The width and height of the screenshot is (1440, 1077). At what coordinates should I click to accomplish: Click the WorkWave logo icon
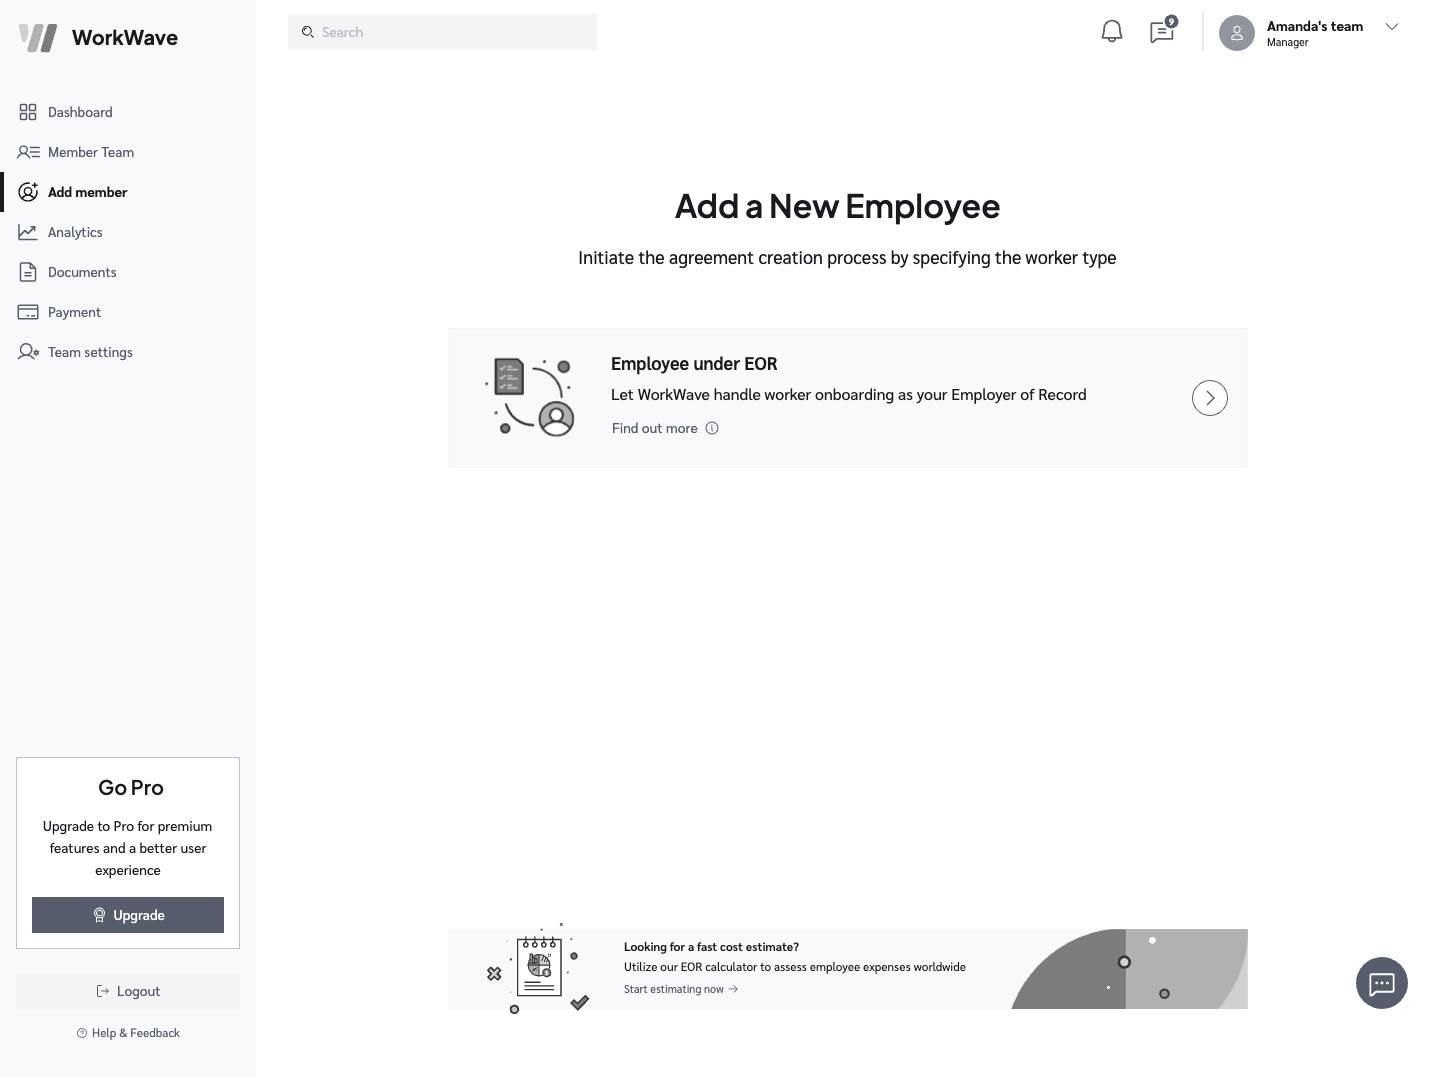tap(38, 38)
